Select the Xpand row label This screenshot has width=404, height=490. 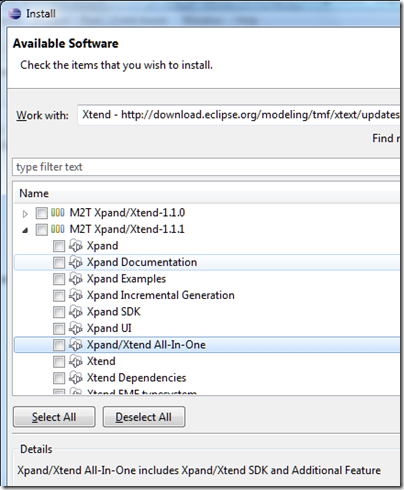103,246
